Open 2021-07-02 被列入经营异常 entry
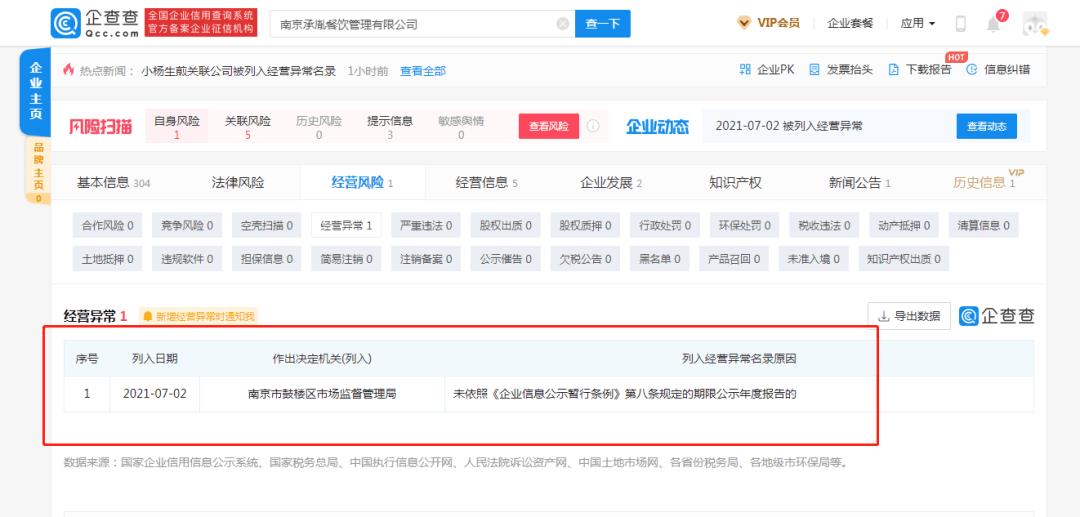 coord(789,126)
